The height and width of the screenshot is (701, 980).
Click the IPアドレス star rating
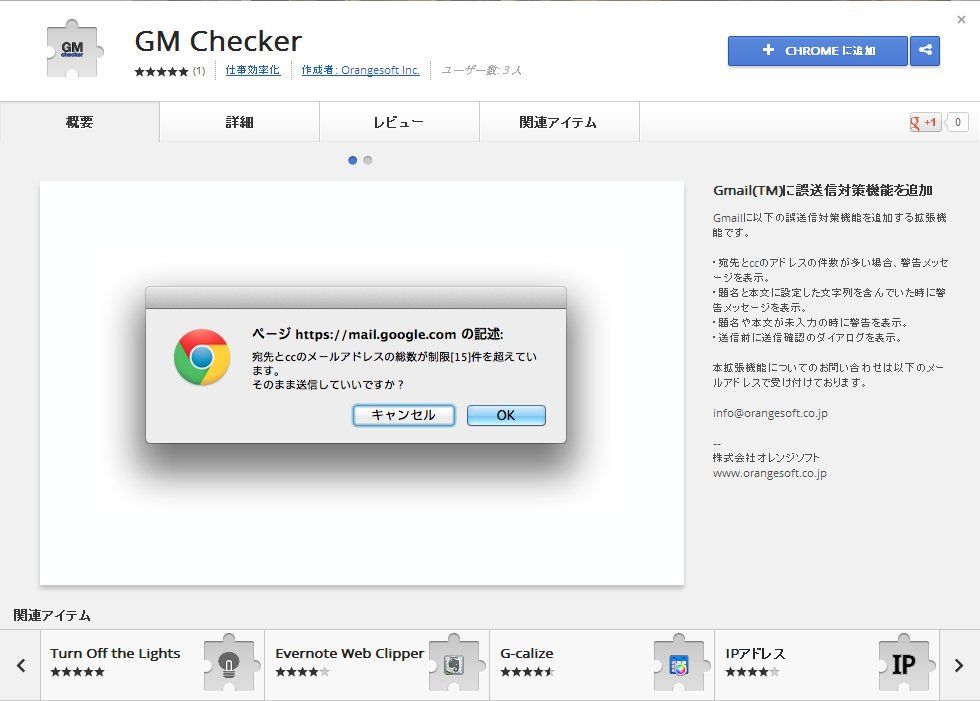coord(752,672)
